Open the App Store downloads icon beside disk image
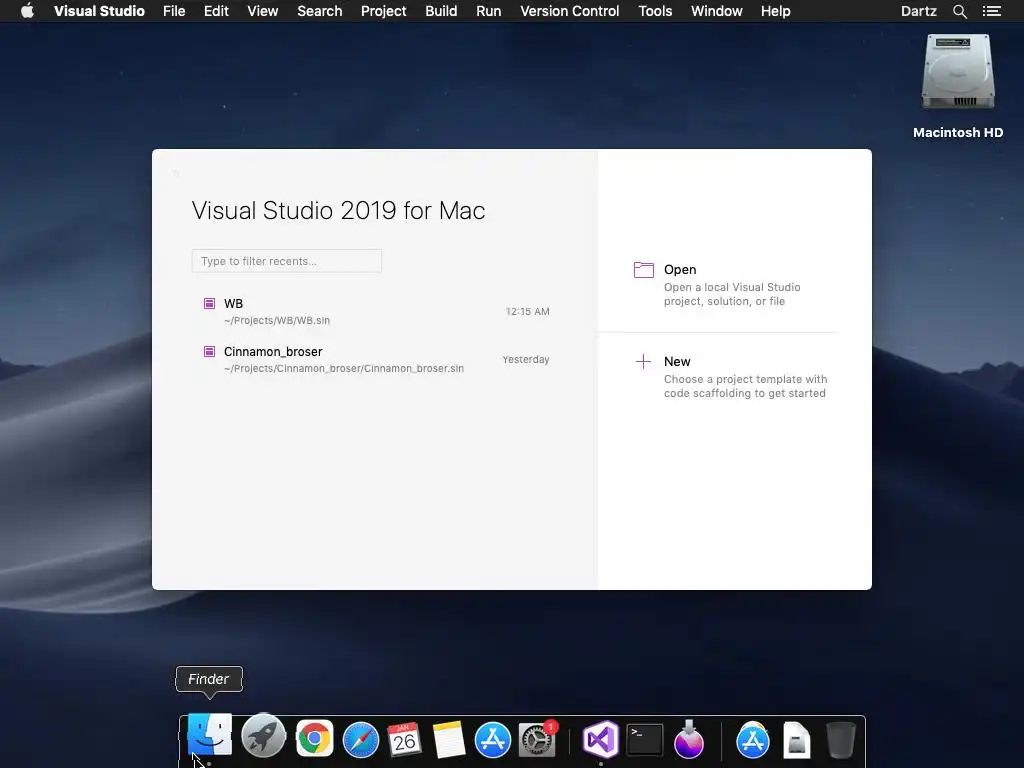 [752, 740]
